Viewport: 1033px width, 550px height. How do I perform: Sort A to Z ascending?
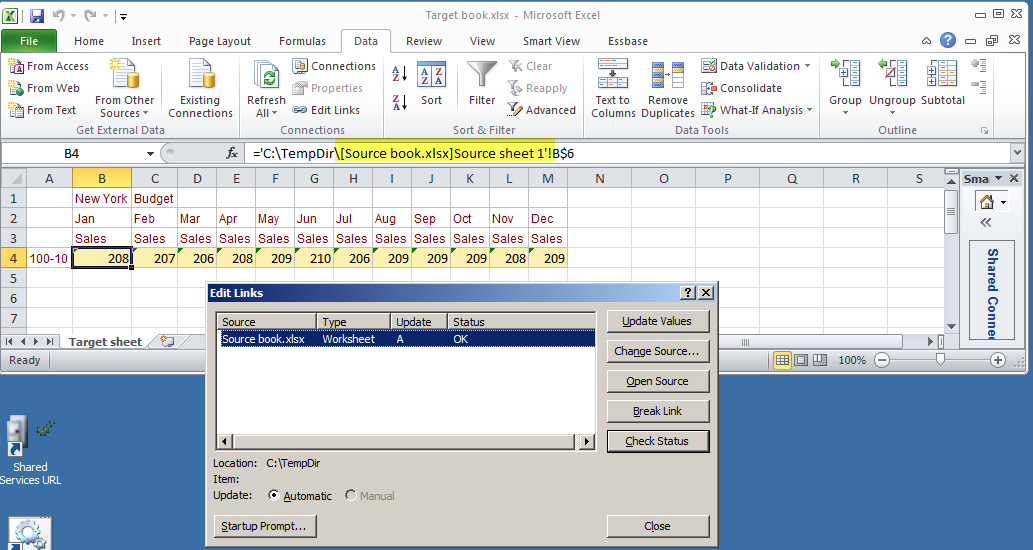tap(399, 74)
